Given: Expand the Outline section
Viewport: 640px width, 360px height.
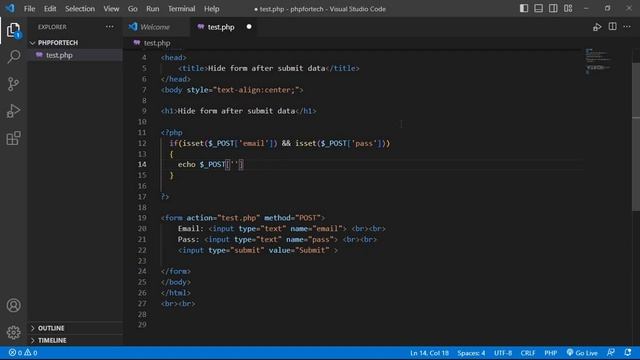Looking at the screenshot, I should pos(75,328).
